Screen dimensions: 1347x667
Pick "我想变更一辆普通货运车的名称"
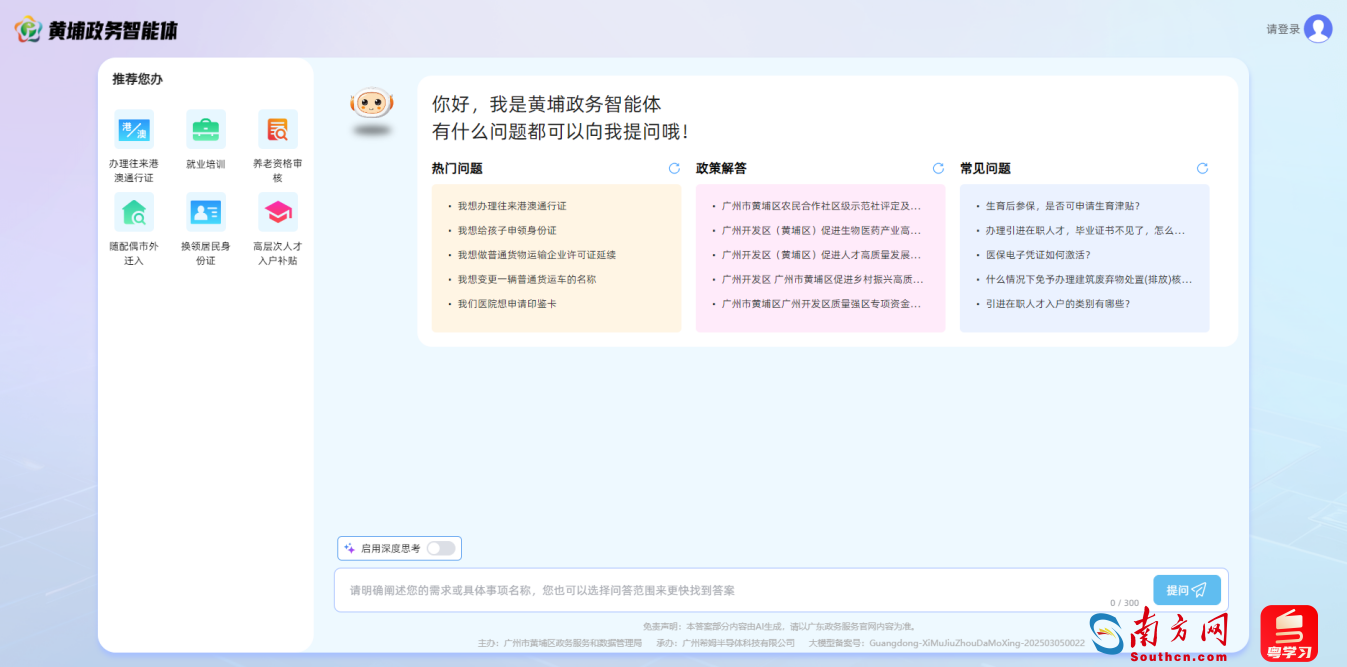click(527, 279)
